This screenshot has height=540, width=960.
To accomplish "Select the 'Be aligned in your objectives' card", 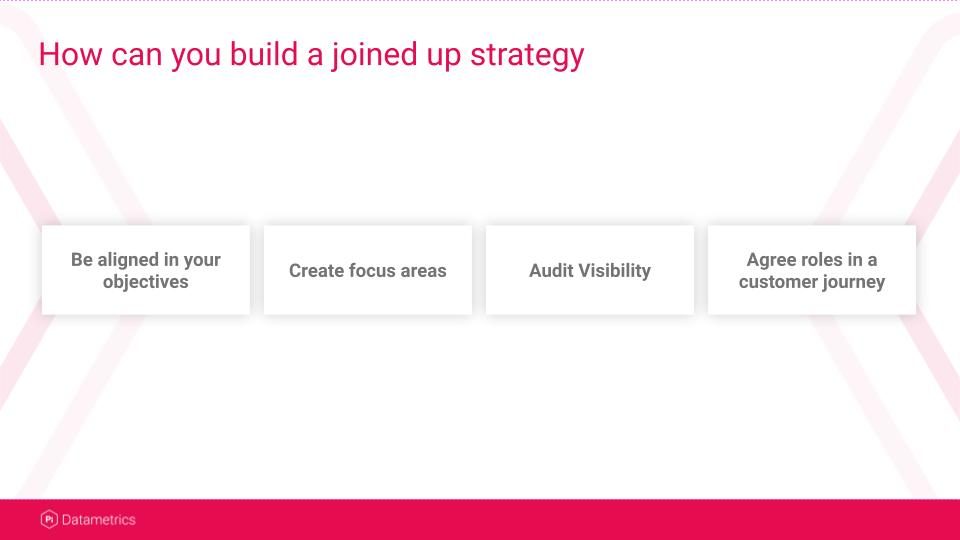I will tap(146, 270).
